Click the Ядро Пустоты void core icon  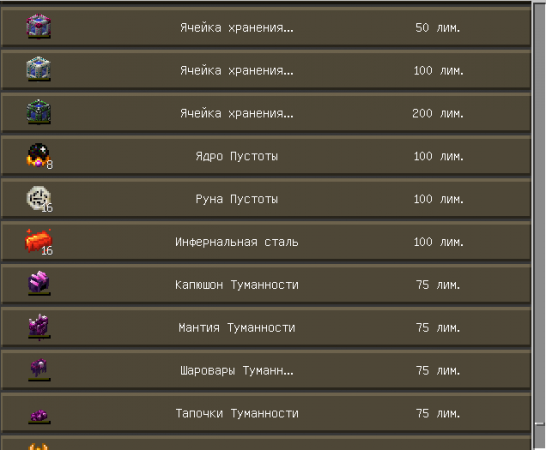pyautogui.click(x=39, y=155)
